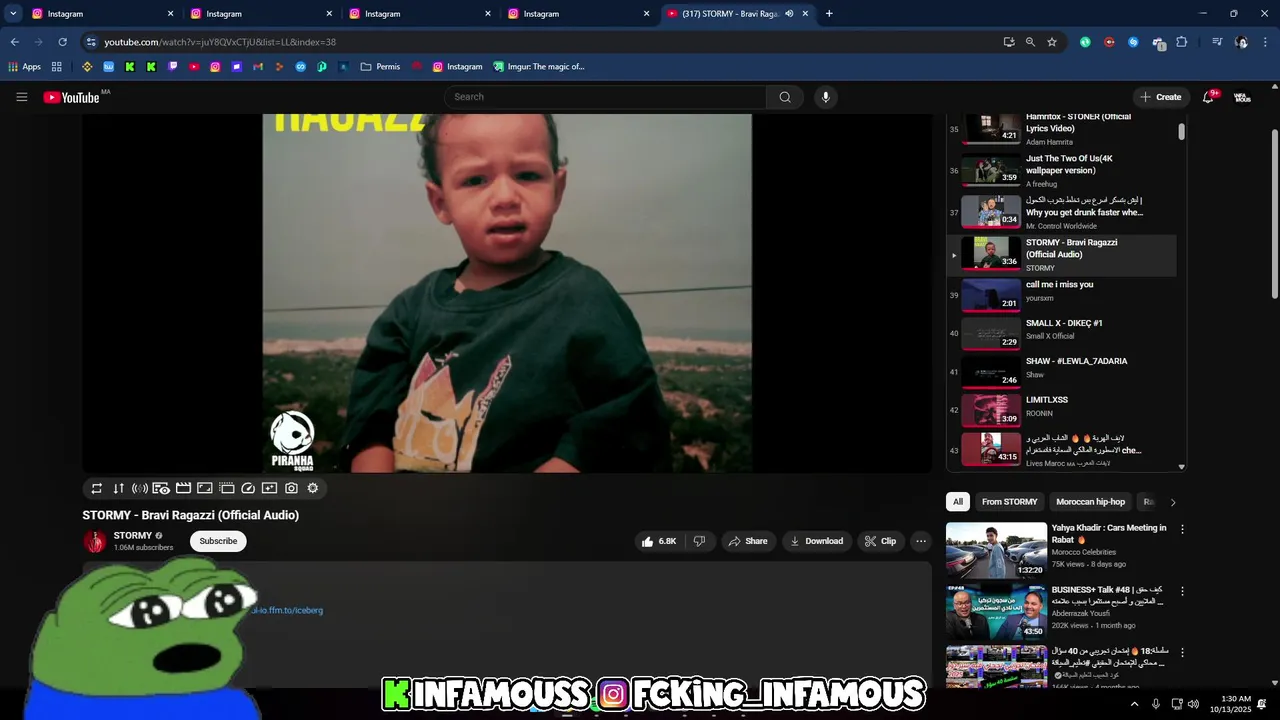Image resolution: width=1280 pixels, height=720 pixels.
Task: Open more actions beside Clip
Action: point(921,541)
